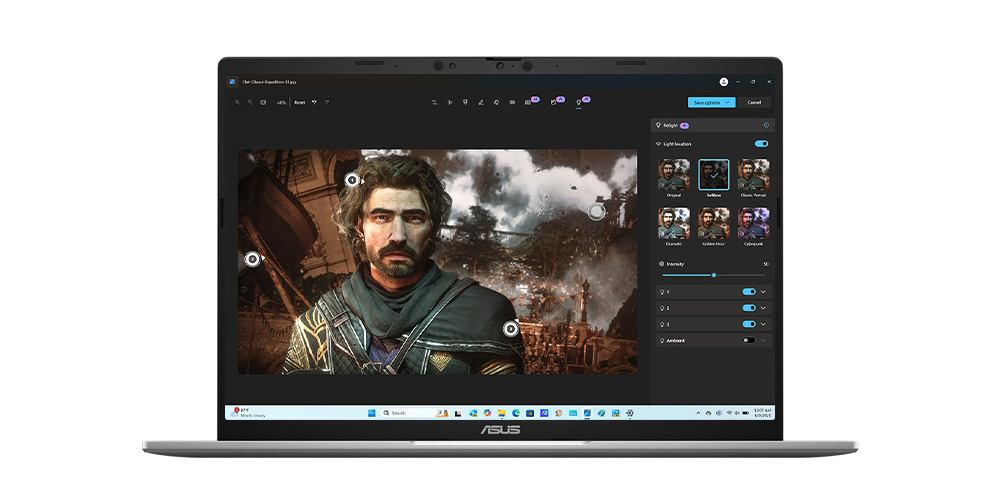Image resolution: width=1000 pixels, height=500 pixels.
Task: Open the Super resolution AI tool
Action: (528, 102)
